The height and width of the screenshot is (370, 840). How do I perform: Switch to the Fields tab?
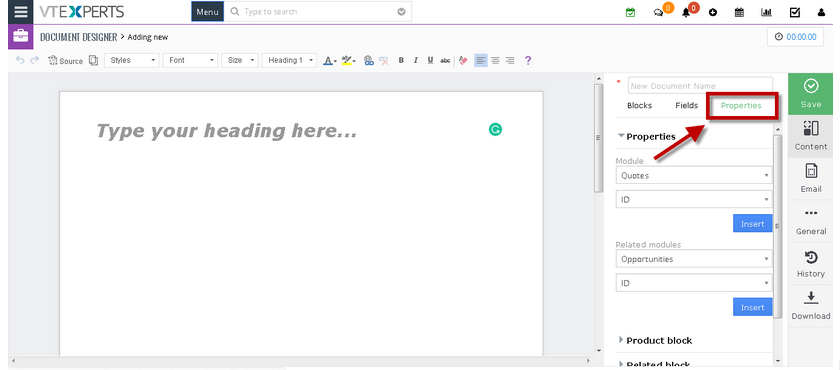coord(686,105)
